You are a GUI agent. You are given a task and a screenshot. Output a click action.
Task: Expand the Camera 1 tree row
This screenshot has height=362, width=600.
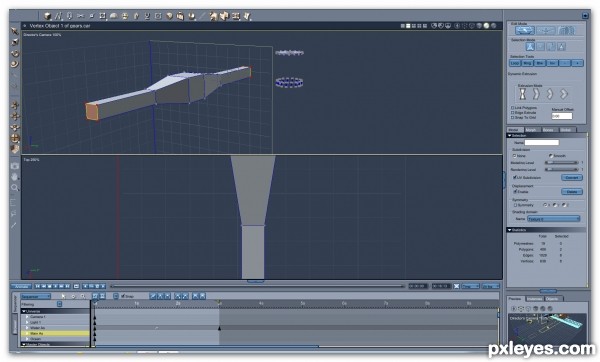(27, 317)
